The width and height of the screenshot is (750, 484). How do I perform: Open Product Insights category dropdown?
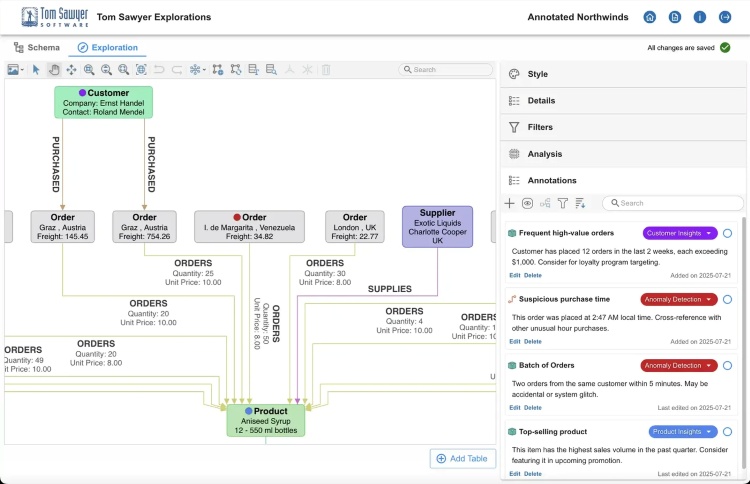(683, 432)
